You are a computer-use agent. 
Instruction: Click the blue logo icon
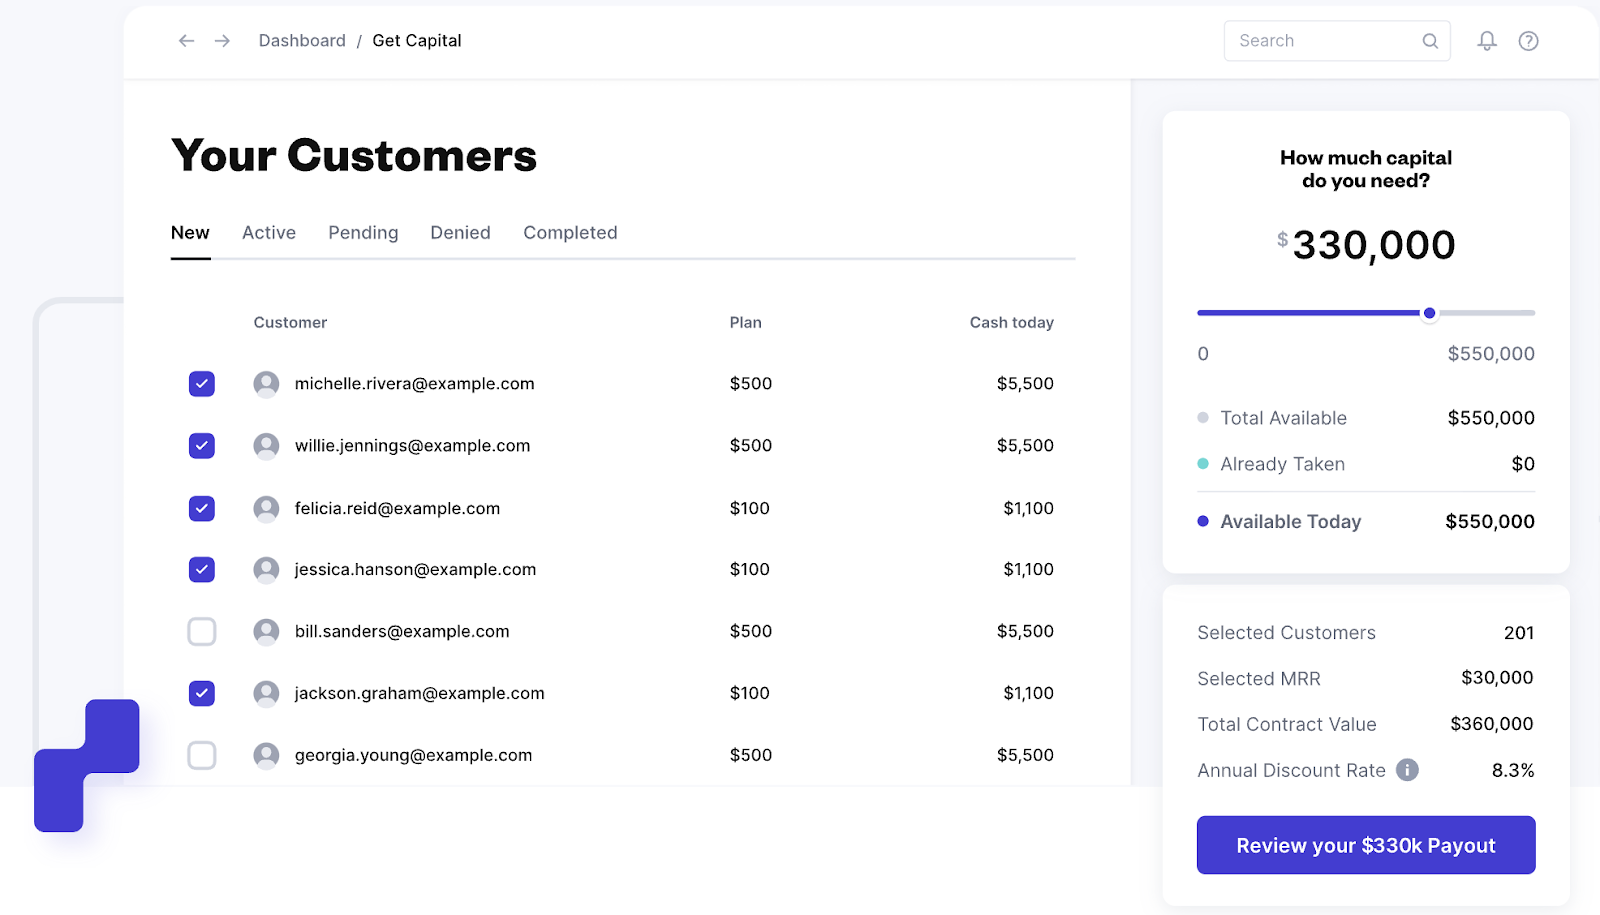click(x=87, y=765)
